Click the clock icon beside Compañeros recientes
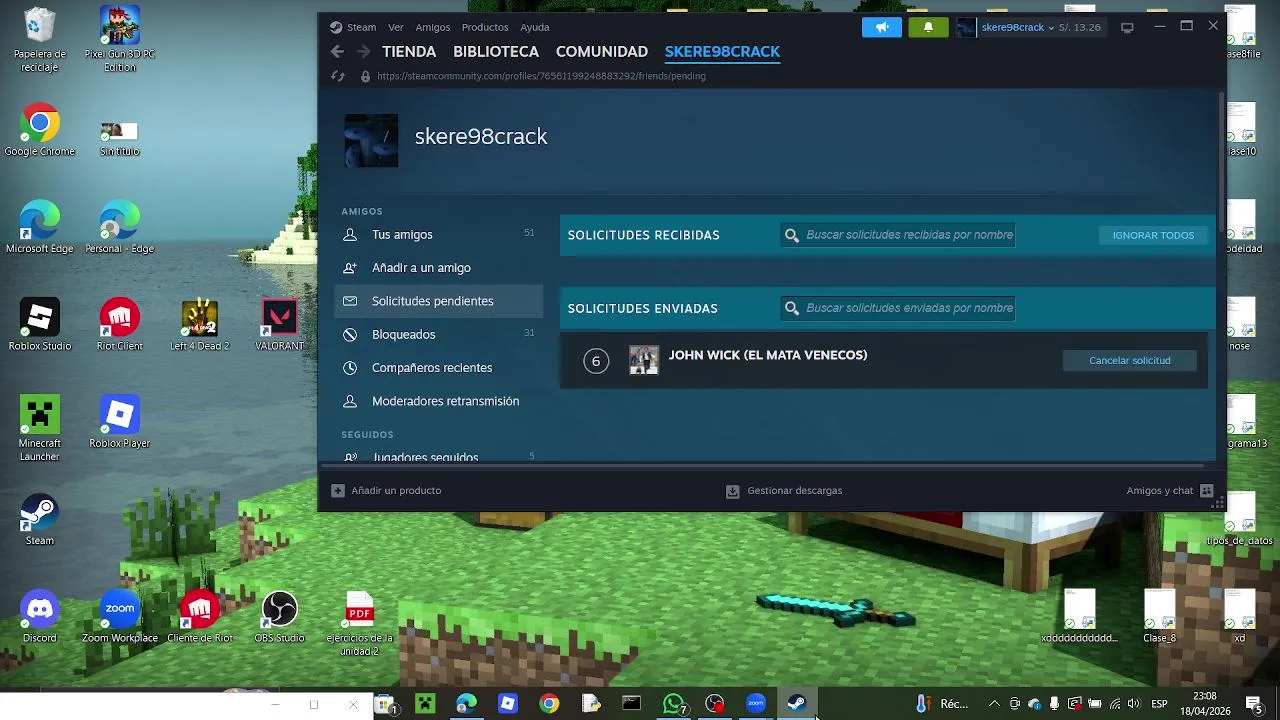The image size is (1280, 720). coord(350,368)
